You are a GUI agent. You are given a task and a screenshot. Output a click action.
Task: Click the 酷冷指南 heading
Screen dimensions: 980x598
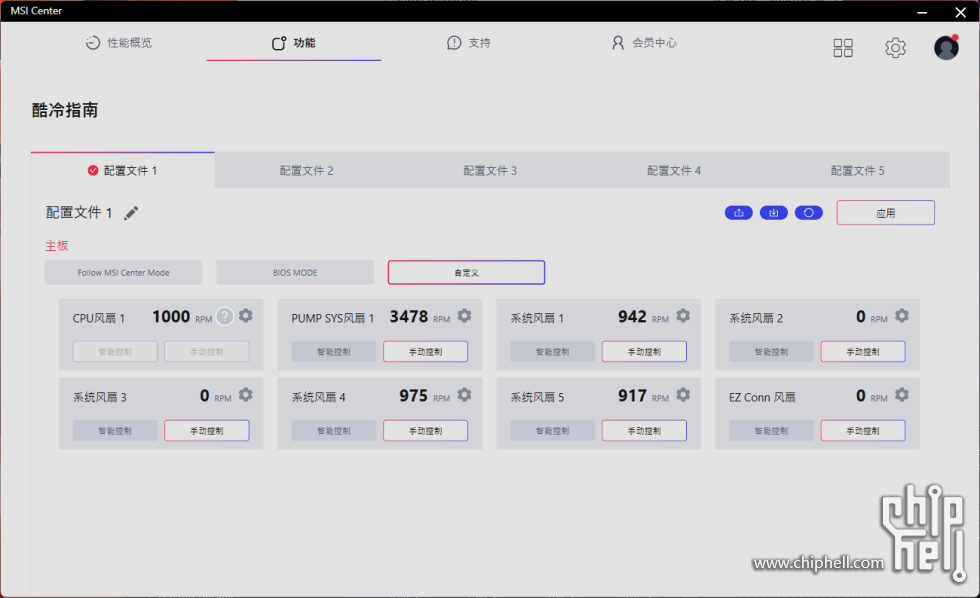65,110
